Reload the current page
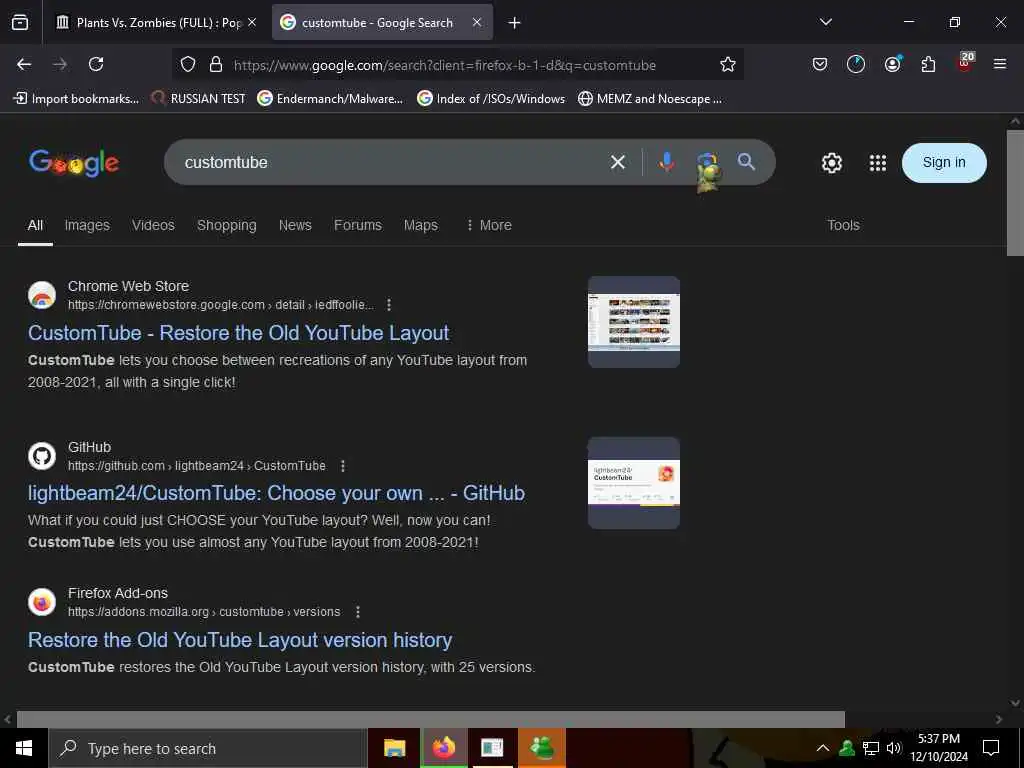The image size is (1024, 768). [96, 64]
